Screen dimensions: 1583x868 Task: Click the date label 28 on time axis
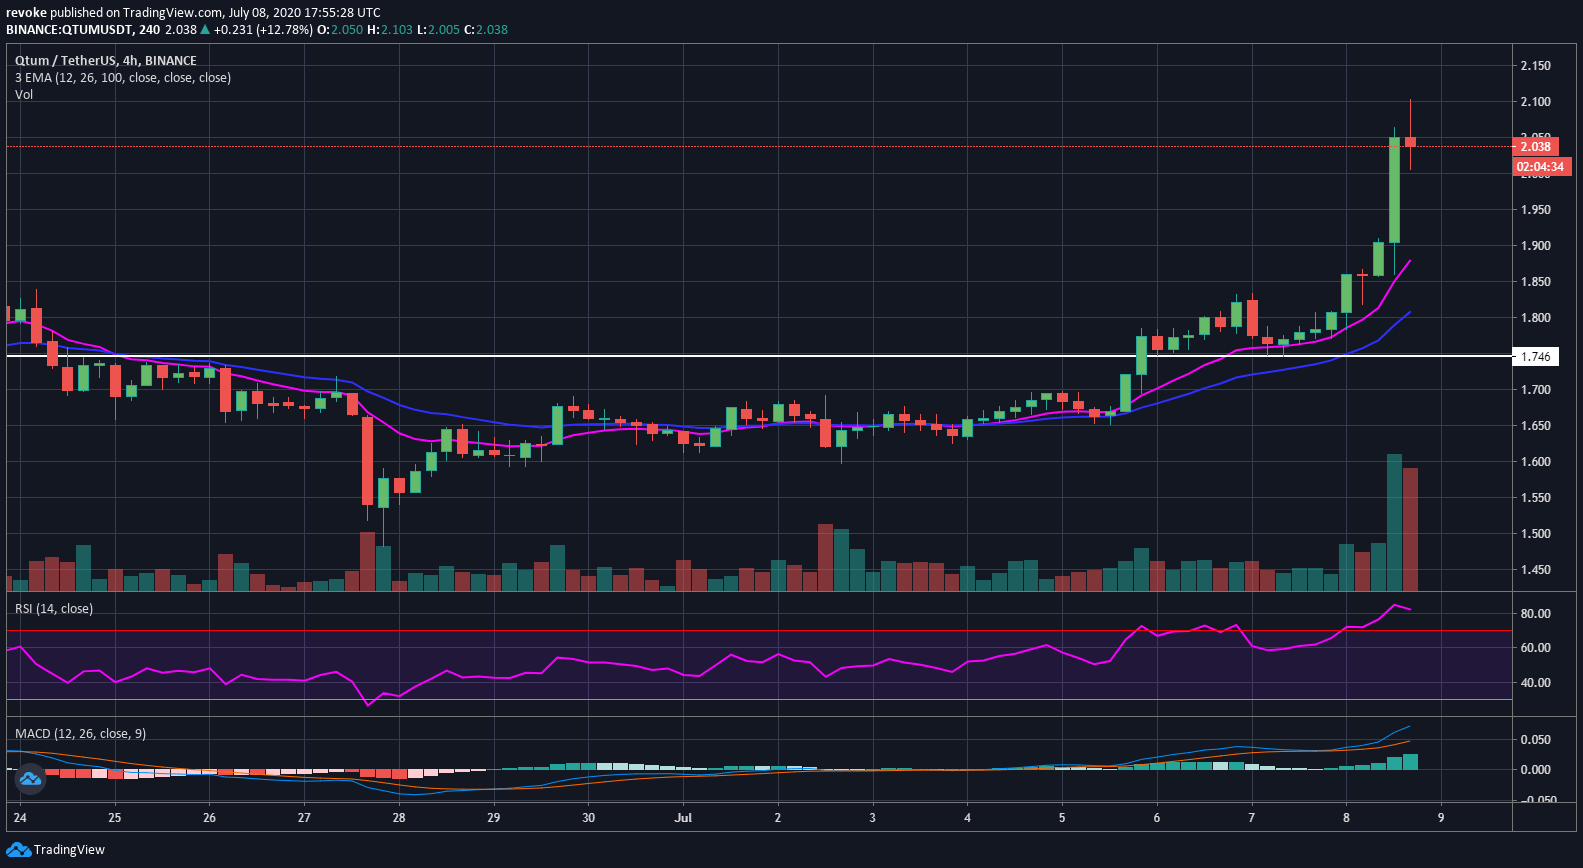[x=399, y=818]
